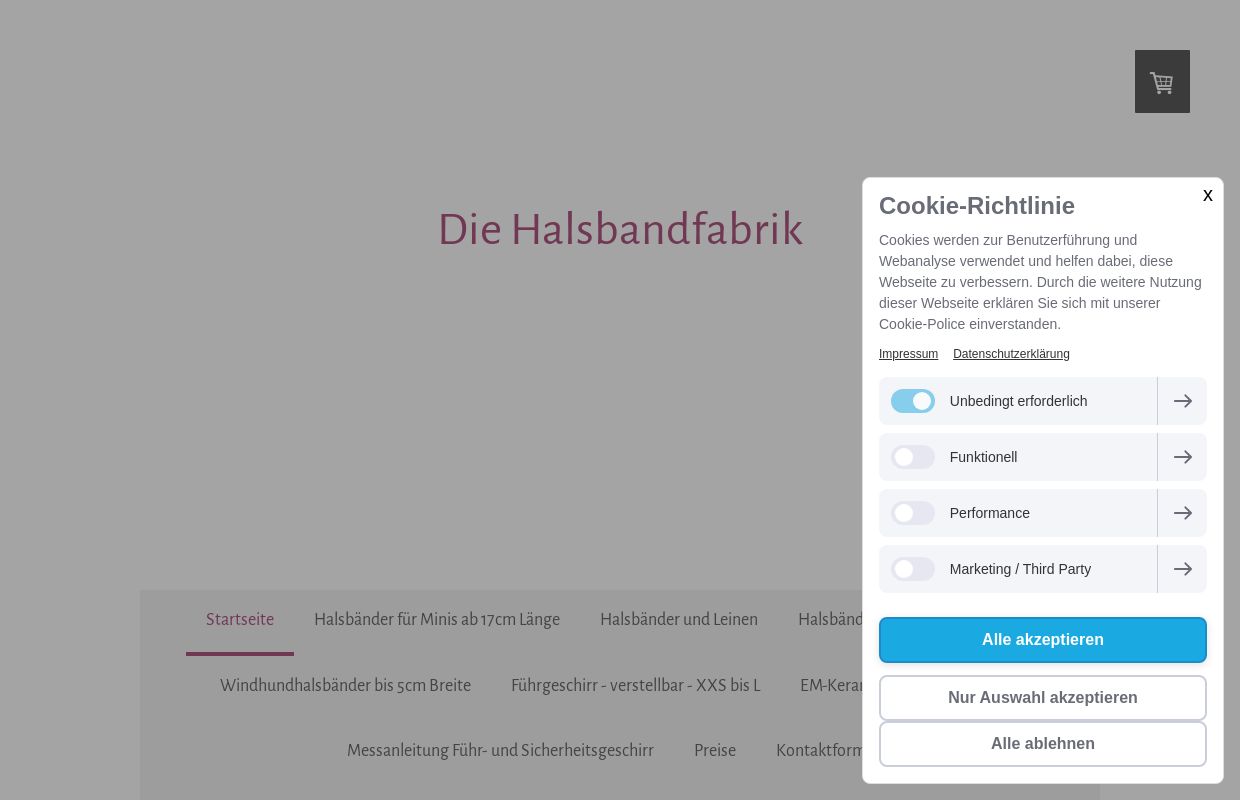Enable the Funktionell cookies switch

pos(913,457)
